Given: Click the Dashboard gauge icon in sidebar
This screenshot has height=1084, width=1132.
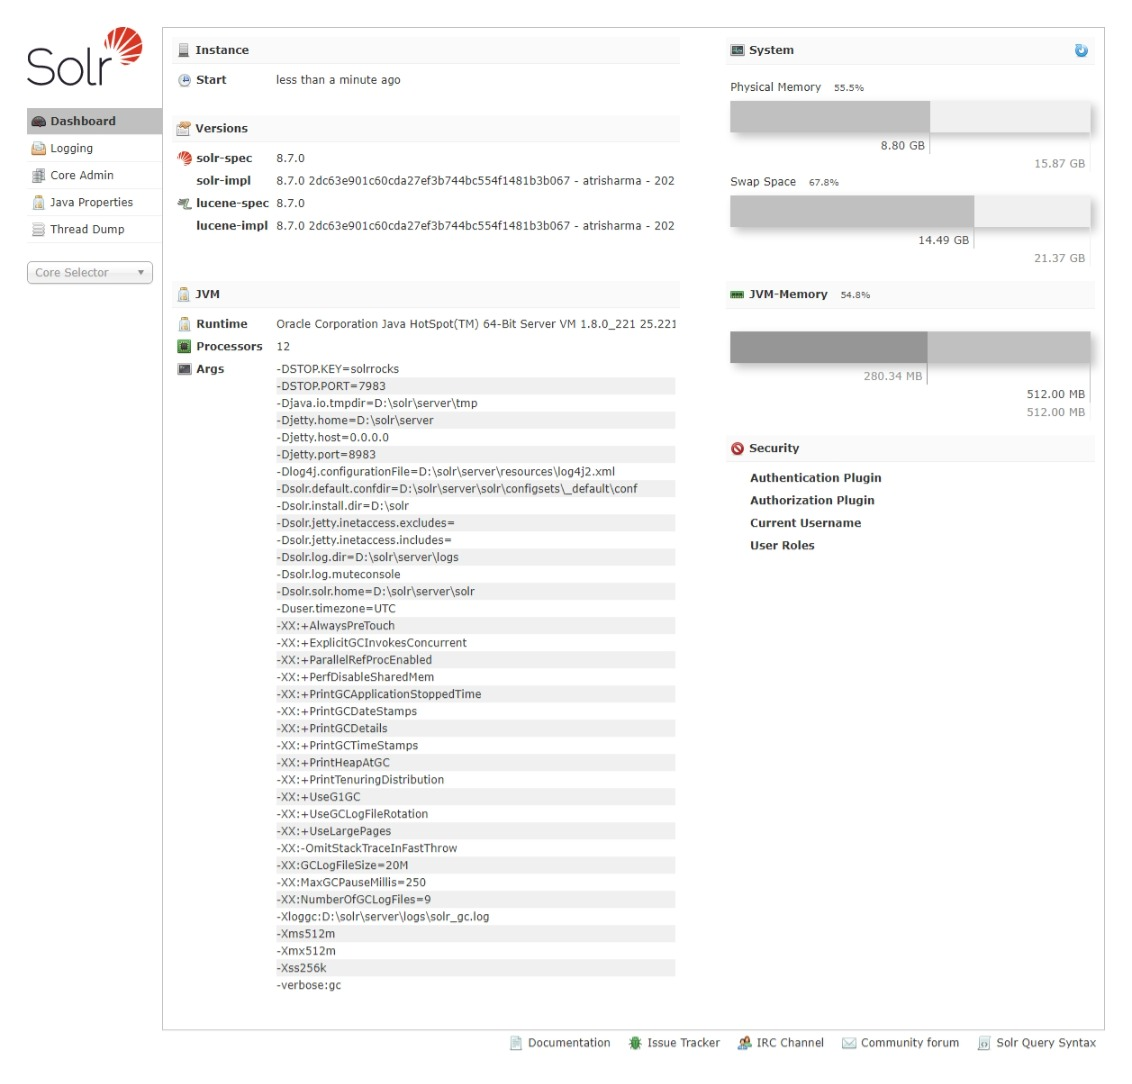Looking at the screenshot, I should coord(39,121).
